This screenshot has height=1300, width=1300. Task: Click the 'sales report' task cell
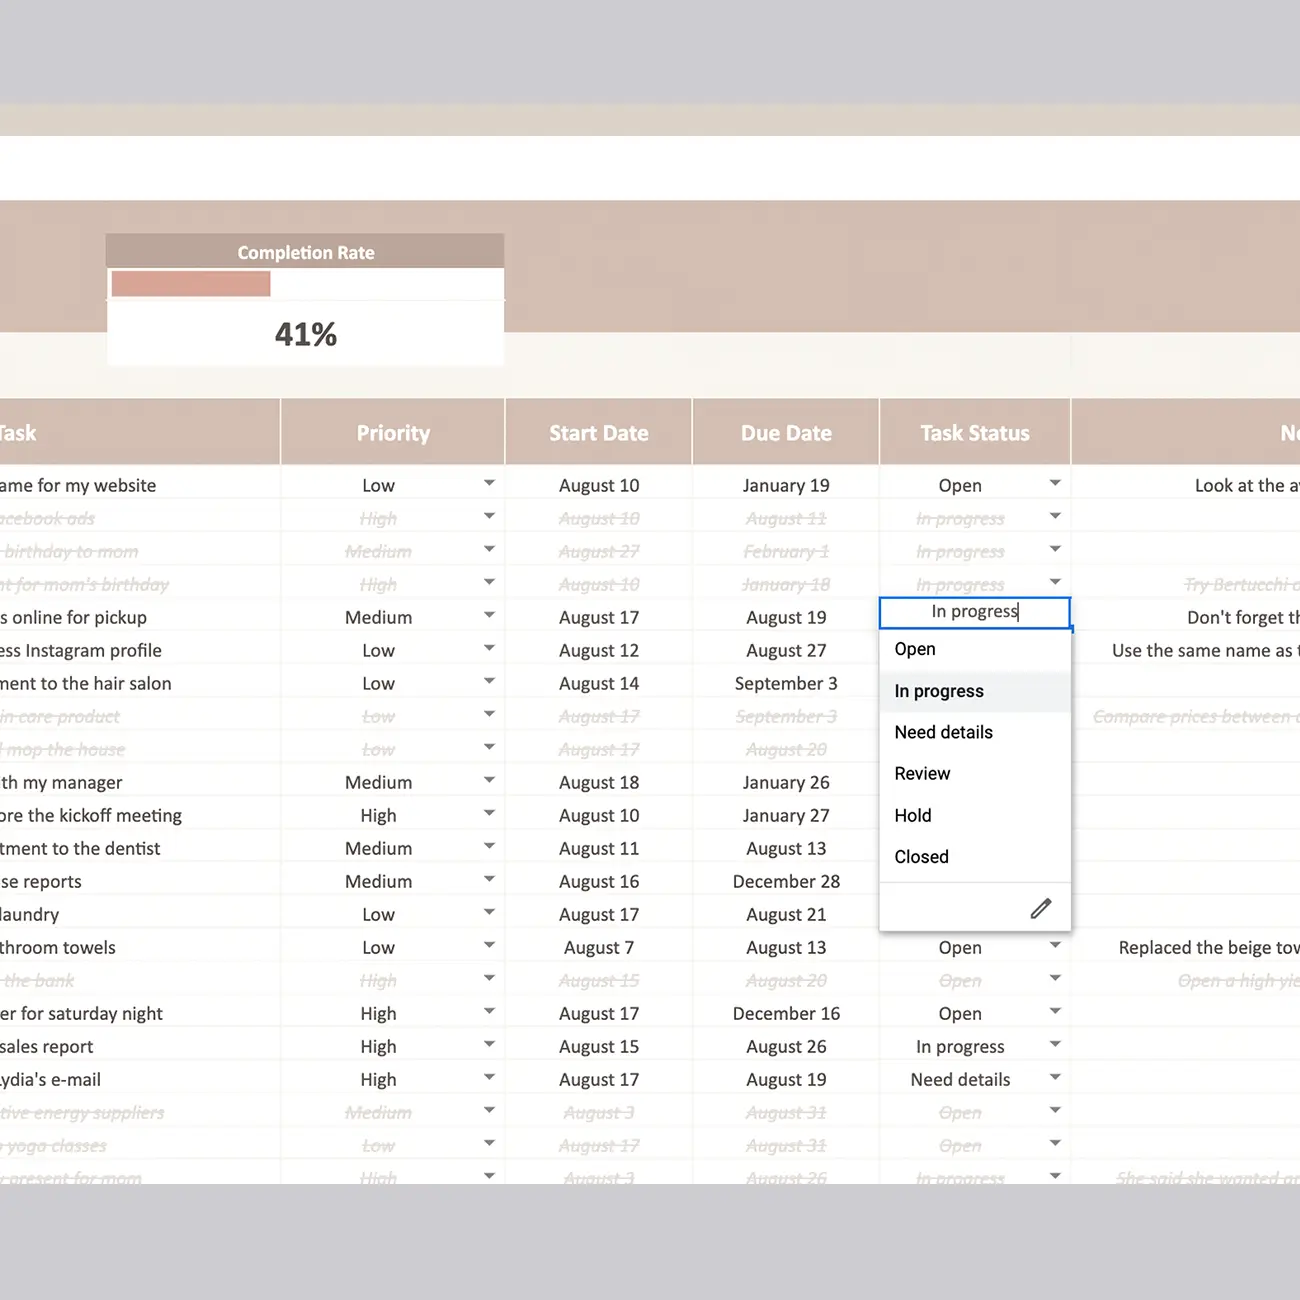tap(140, 1047)
